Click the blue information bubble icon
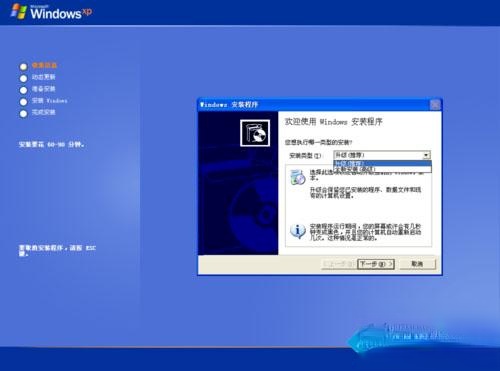The height and width of the screenshot is (371, 500). click(x=297, y=231)
